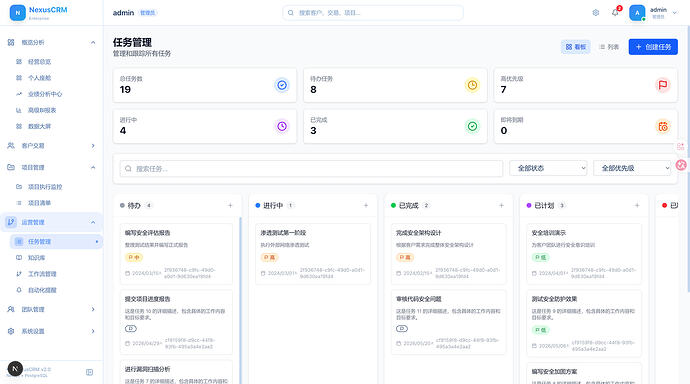The width and height of the screenshot is (690, 384).
Task: Switch to 列表 list view
Action: coord(609,47)
